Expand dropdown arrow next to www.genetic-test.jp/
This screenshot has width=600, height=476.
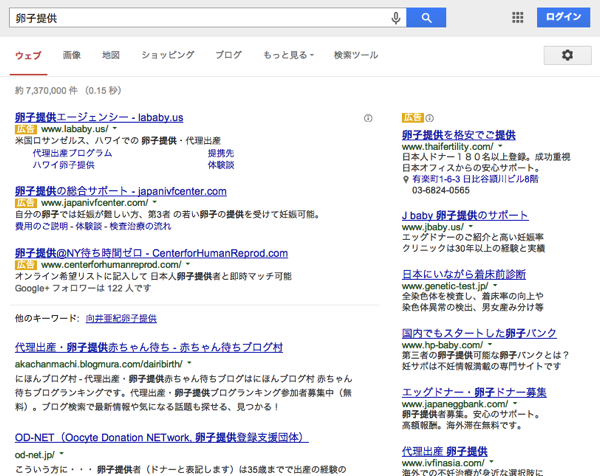click(x=495, y=285)
